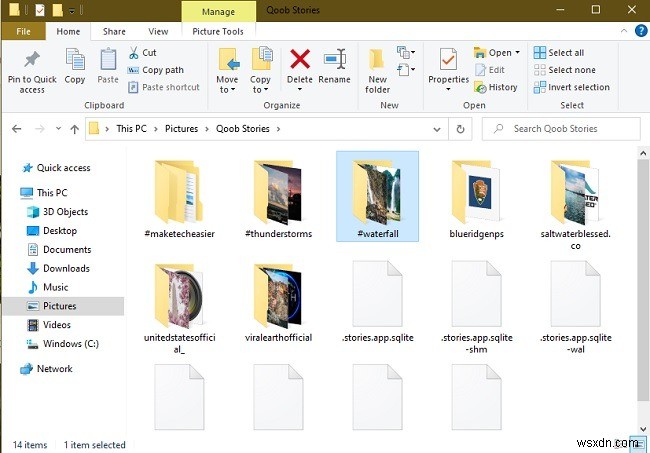This screenshot has width=650, height=453.
Task: Click Select all
Action: tap(559, 53)
